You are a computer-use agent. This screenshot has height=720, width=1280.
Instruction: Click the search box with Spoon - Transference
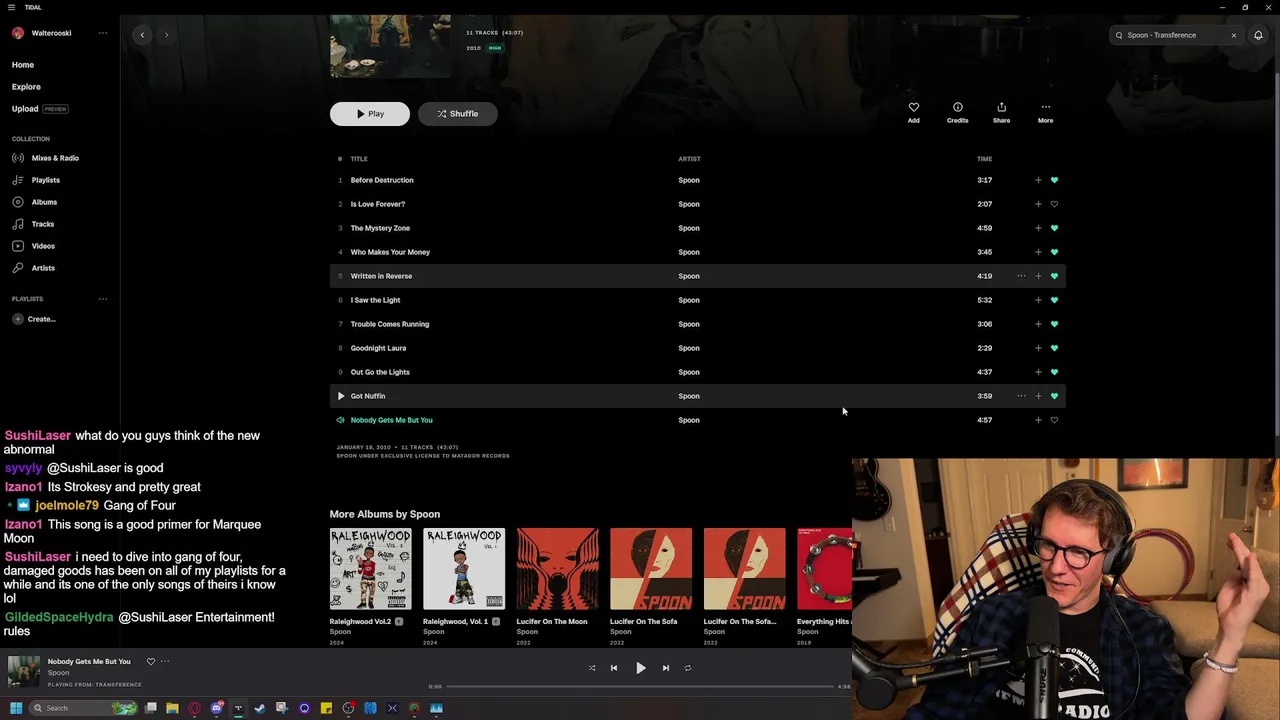coord(1175,35)
